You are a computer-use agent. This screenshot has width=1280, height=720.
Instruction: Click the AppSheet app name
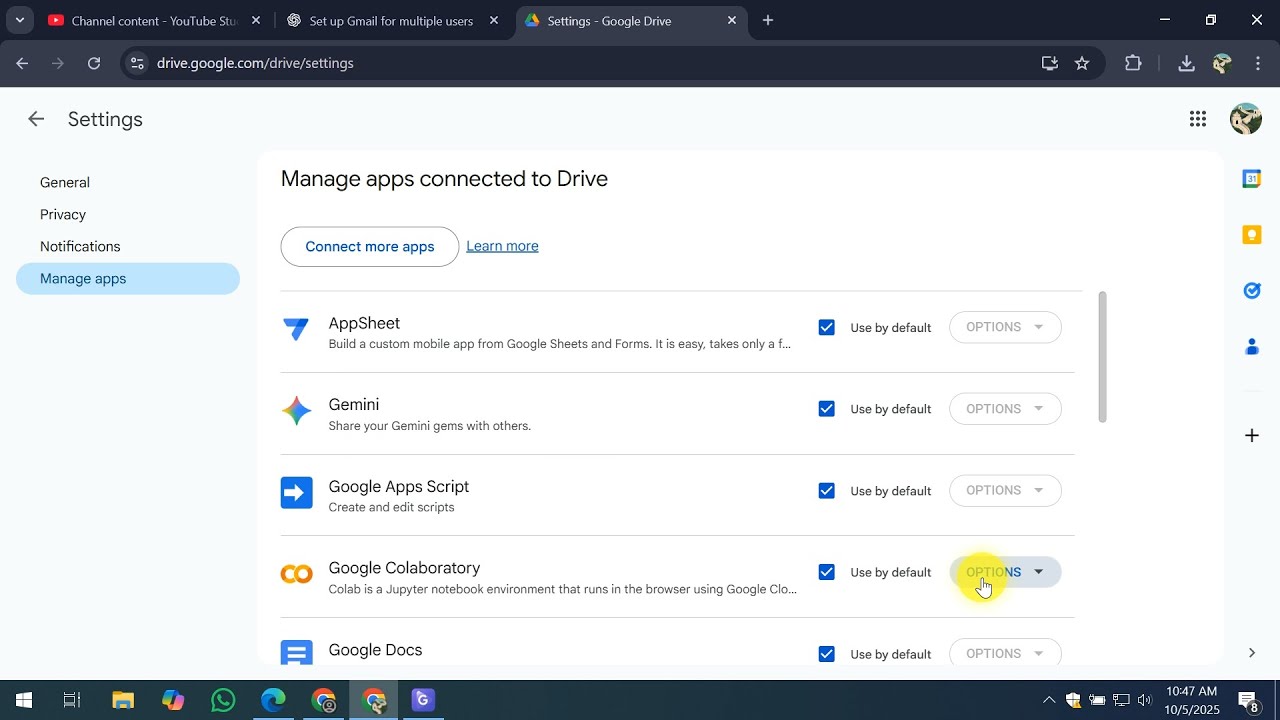coord(364,323)
